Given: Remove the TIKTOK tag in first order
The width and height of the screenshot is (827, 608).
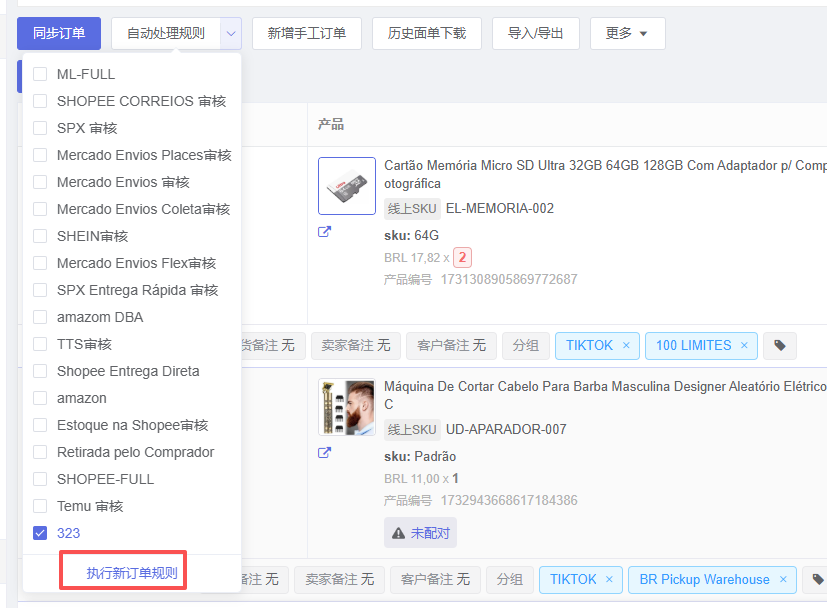Looking at the screenshot, I should [x=626, y=346].
